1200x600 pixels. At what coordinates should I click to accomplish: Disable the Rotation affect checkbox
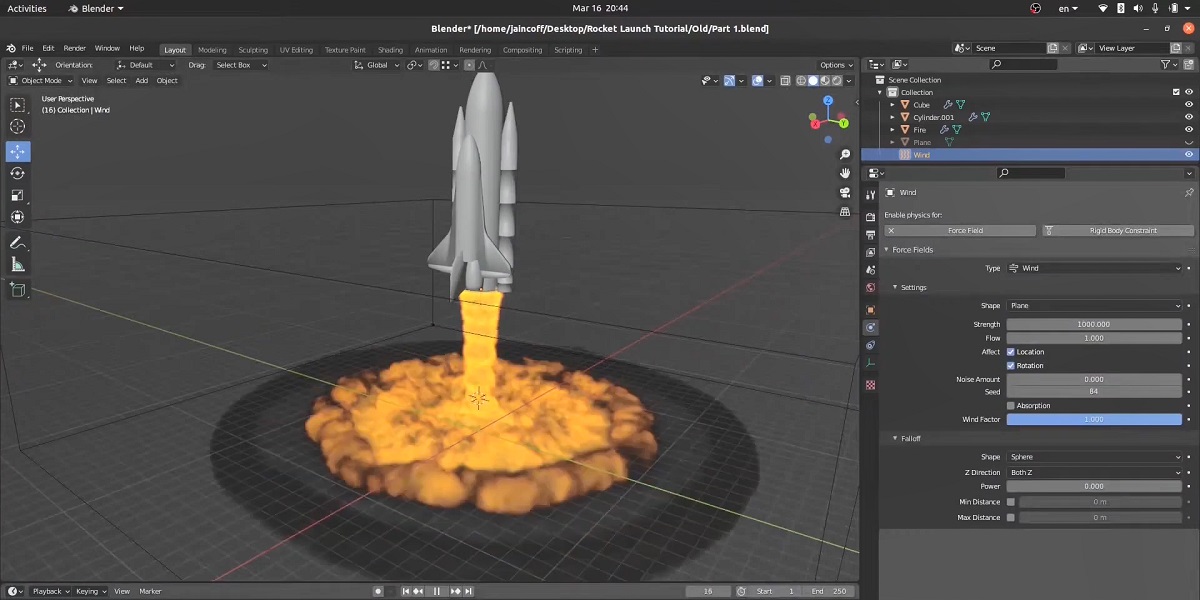1010,365
